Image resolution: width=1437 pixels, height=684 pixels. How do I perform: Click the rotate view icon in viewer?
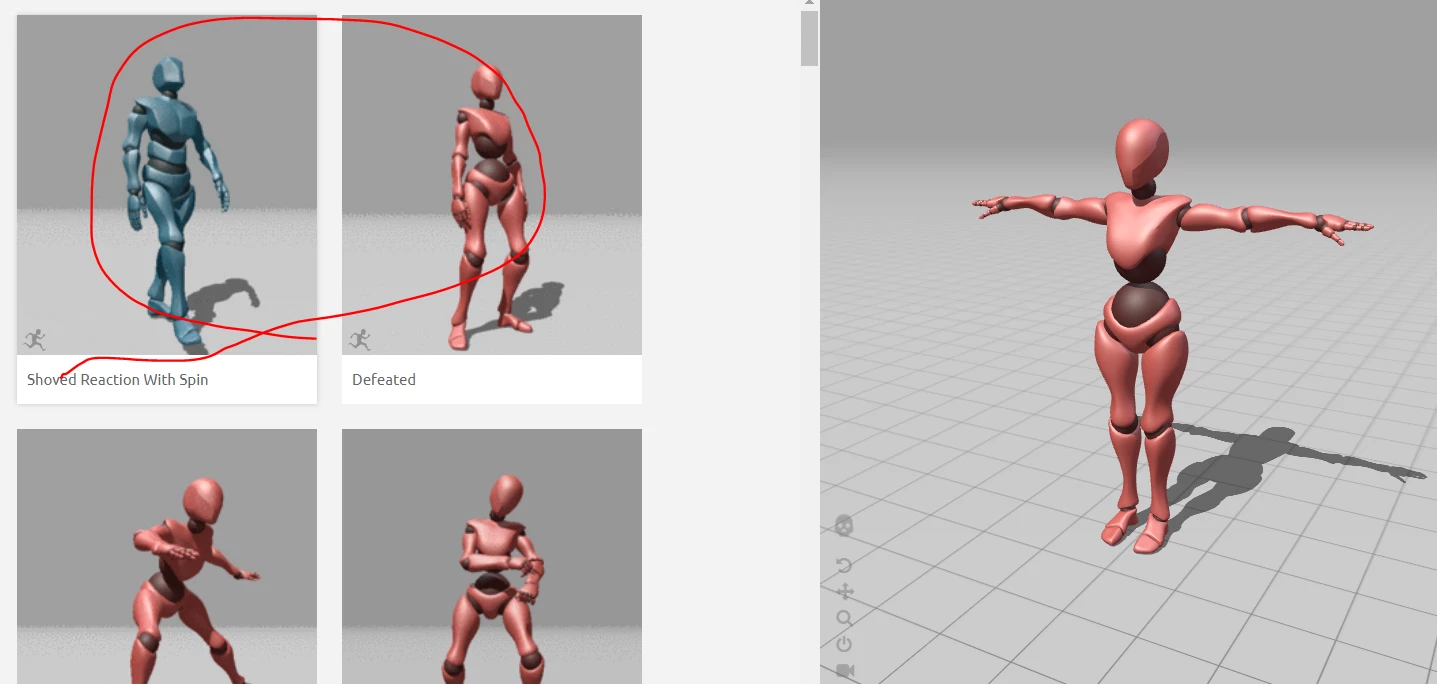844,566
